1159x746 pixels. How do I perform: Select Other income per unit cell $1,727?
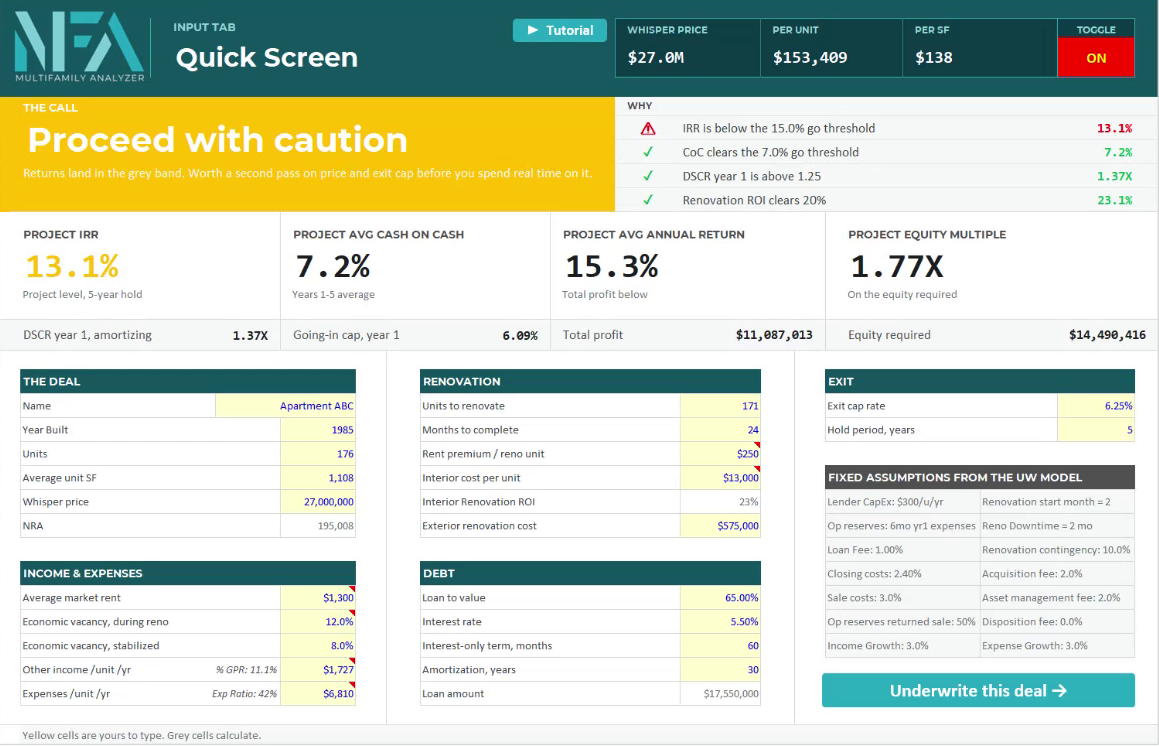tap(318, 669)
